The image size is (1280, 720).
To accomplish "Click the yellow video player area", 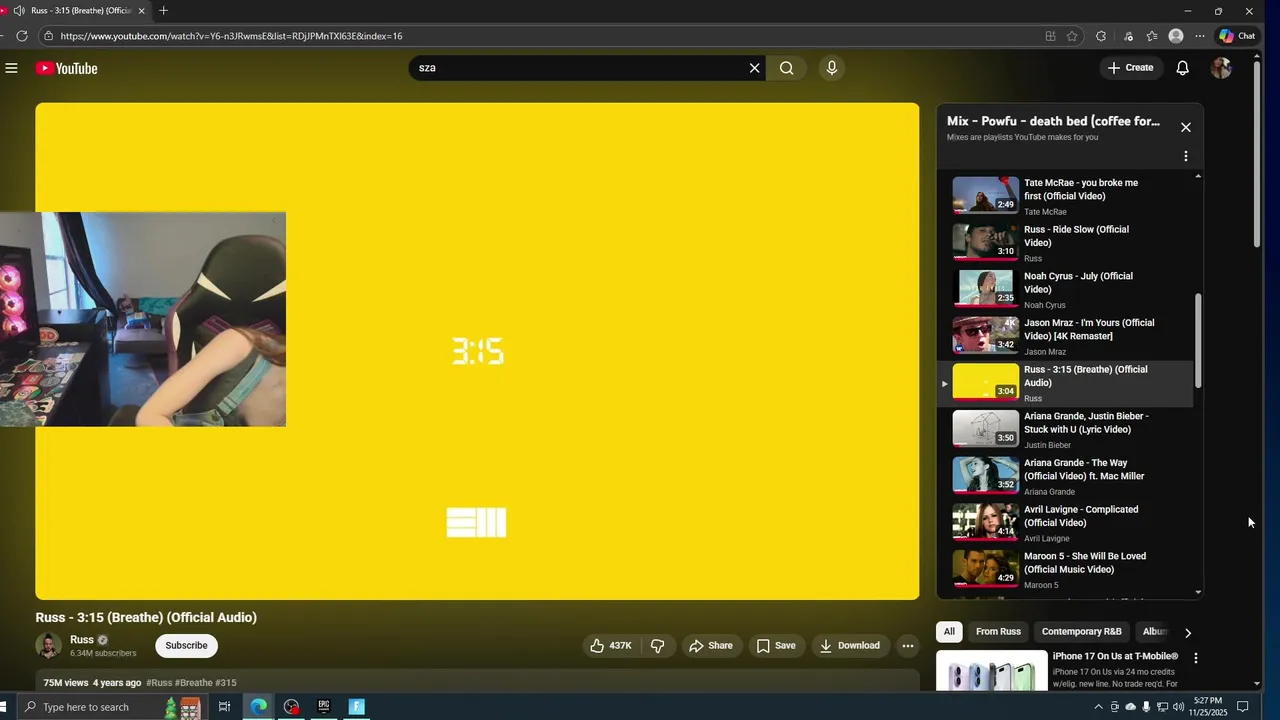I will 477,351.
